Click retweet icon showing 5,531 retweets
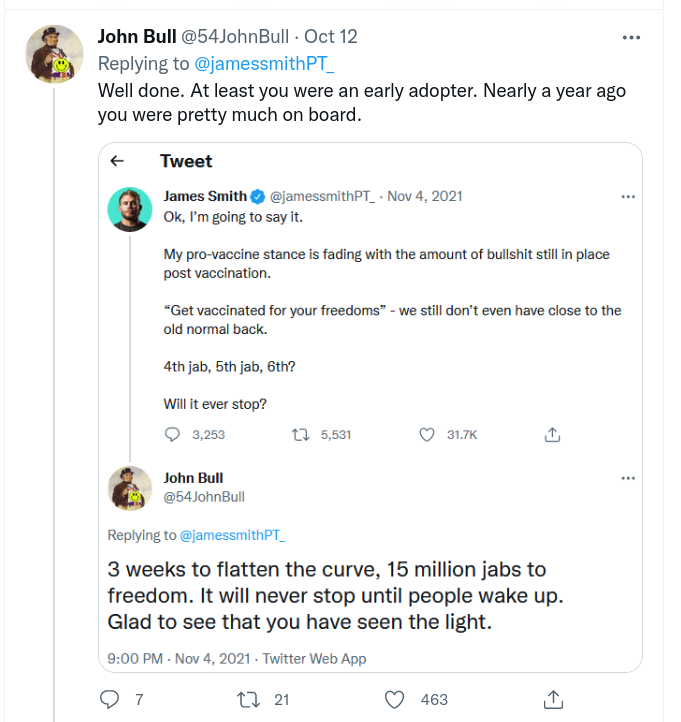The height and width of the screenshot is (722, 681). tap(298, 435)
